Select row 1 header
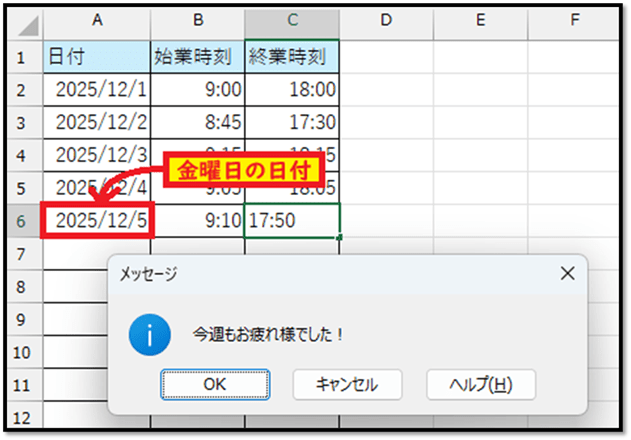631x440 pixels. click(22, 56)
